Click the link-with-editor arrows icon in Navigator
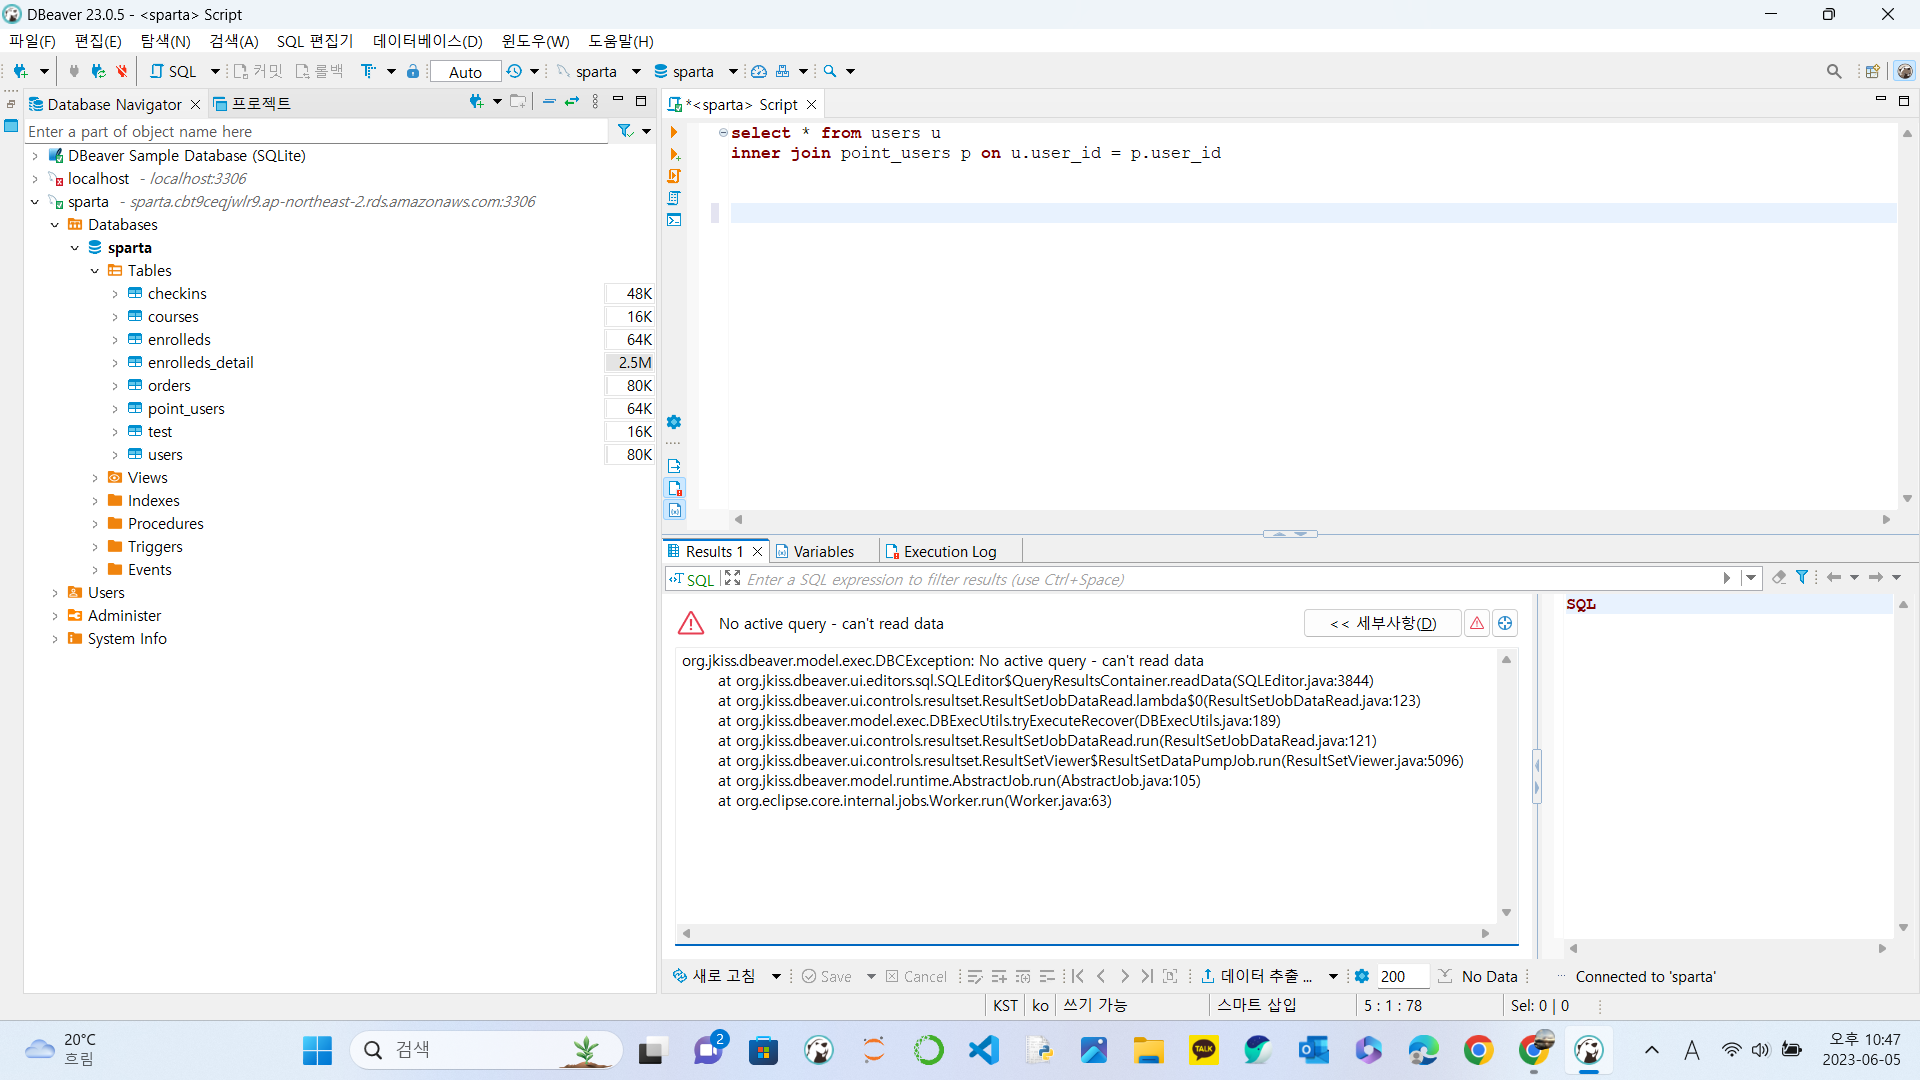This screenshot has width=1920, height=1080. [x=572, y=102]
